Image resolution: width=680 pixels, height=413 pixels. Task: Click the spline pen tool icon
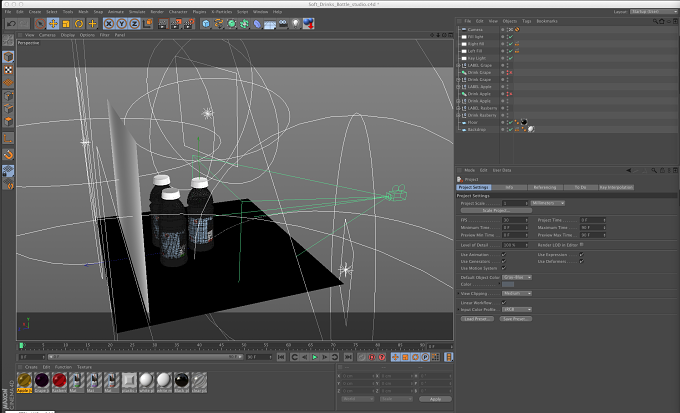coord(219,23)
